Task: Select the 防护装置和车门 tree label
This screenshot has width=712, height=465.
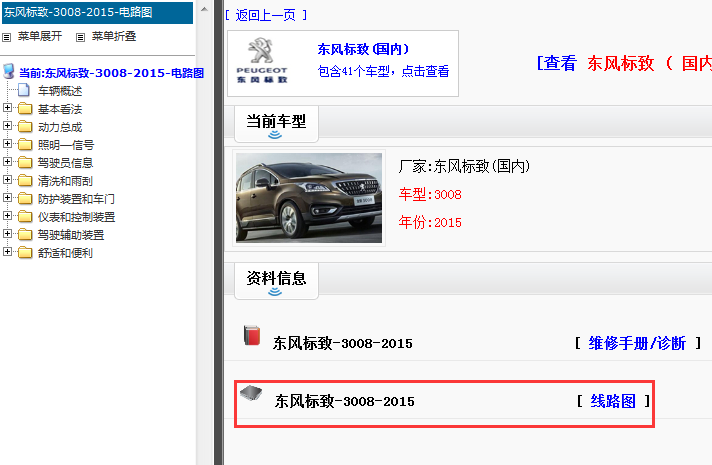Action: click(x=76, y=199)
